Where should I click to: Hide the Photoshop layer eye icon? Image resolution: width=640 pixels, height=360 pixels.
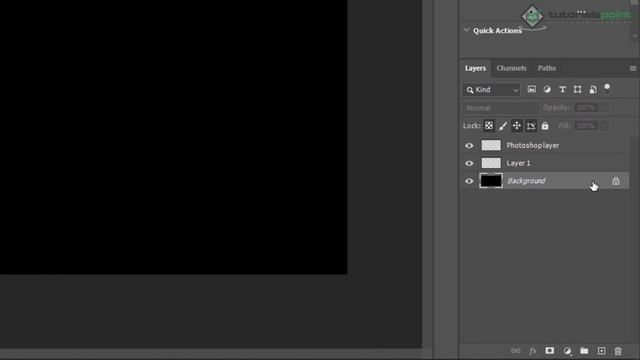(469, 145)
